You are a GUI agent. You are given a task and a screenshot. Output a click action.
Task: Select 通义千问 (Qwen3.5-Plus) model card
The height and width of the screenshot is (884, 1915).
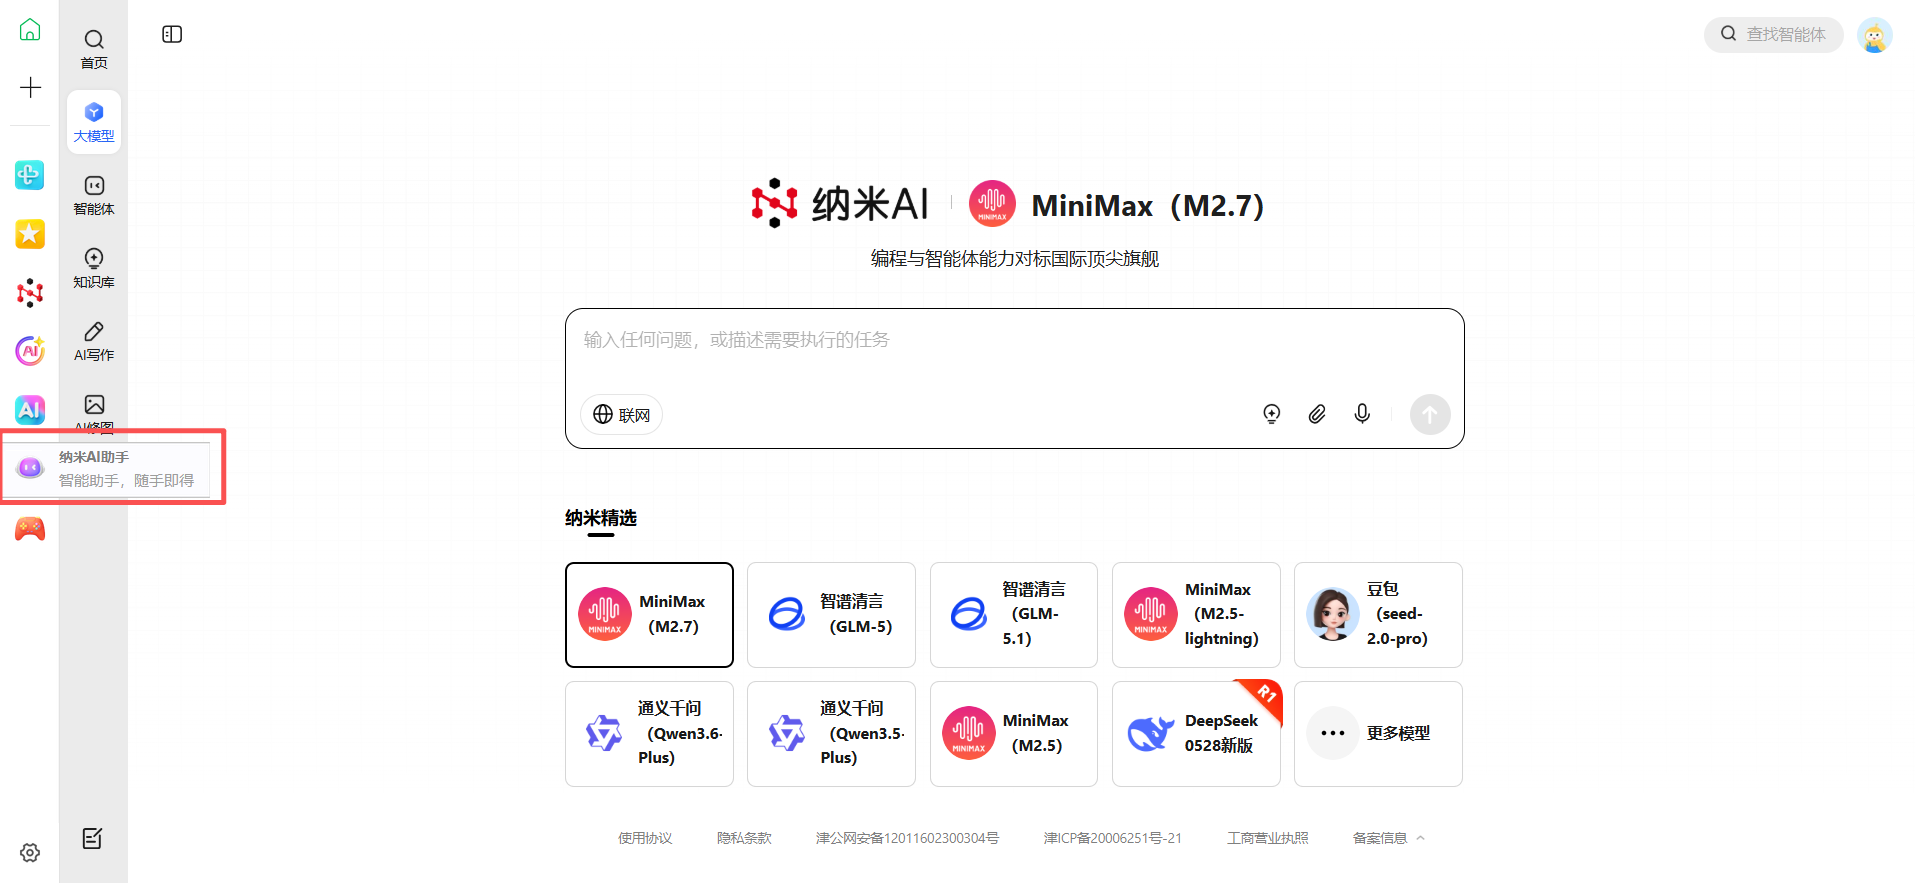(x=831, y=733)
